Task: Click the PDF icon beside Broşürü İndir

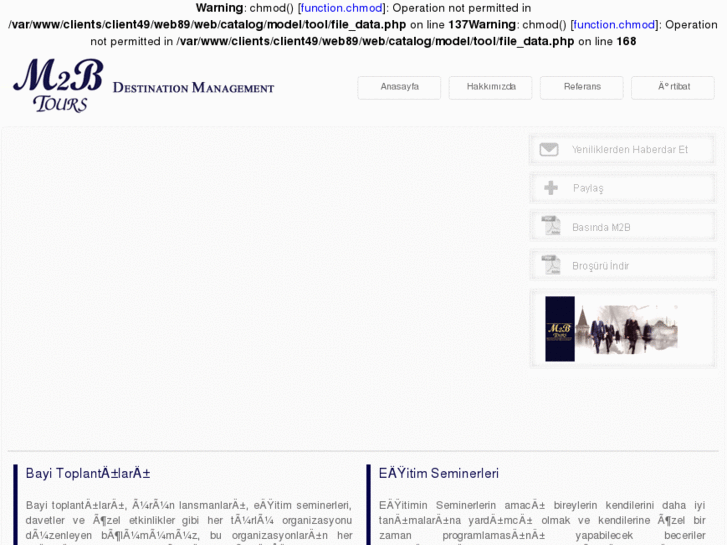Action: [x=551, y=265]
